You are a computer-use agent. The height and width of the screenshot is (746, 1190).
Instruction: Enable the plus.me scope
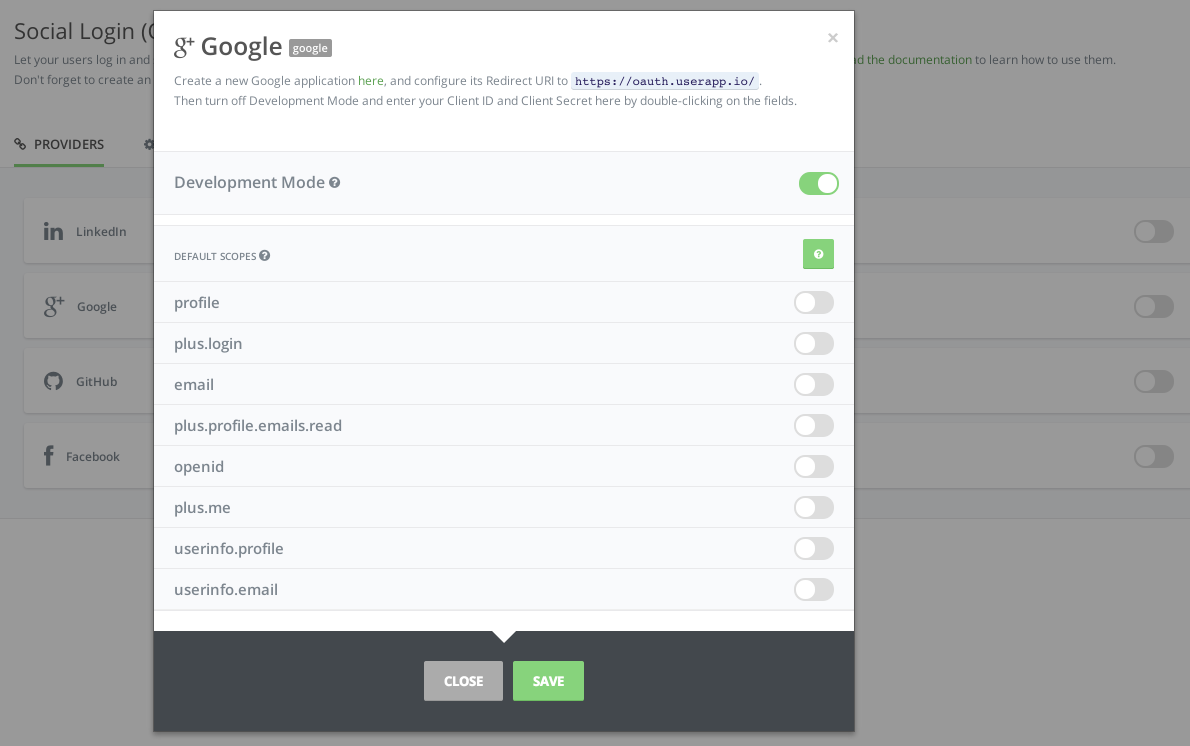[814, 508]
